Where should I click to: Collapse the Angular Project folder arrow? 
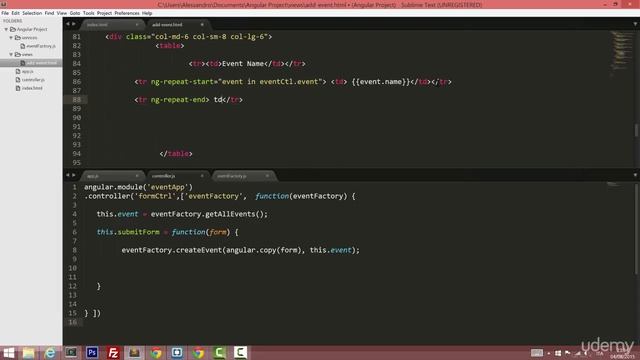pos(6,29)
